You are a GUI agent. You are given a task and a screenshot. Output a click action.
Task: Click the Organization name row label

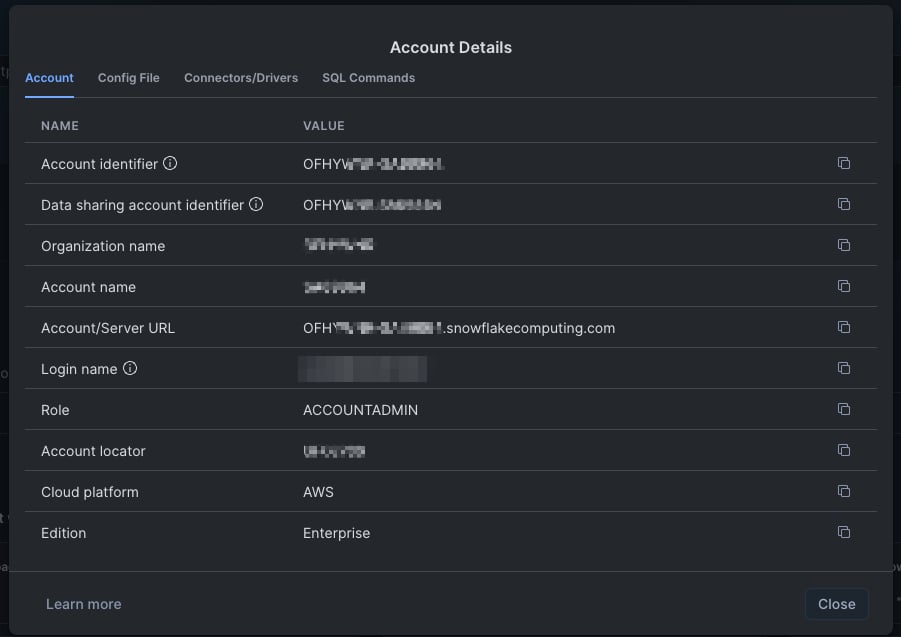coord(103,246)
